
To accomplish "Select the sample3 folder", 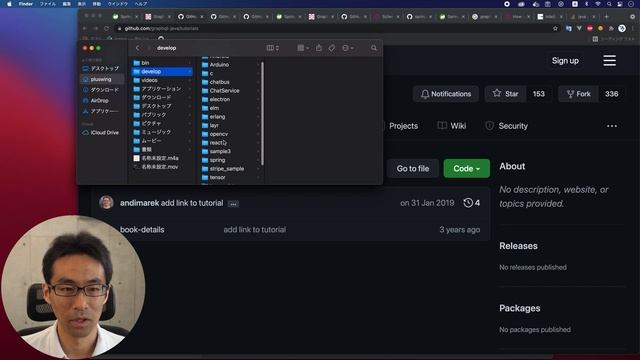I will click(230, 151).
